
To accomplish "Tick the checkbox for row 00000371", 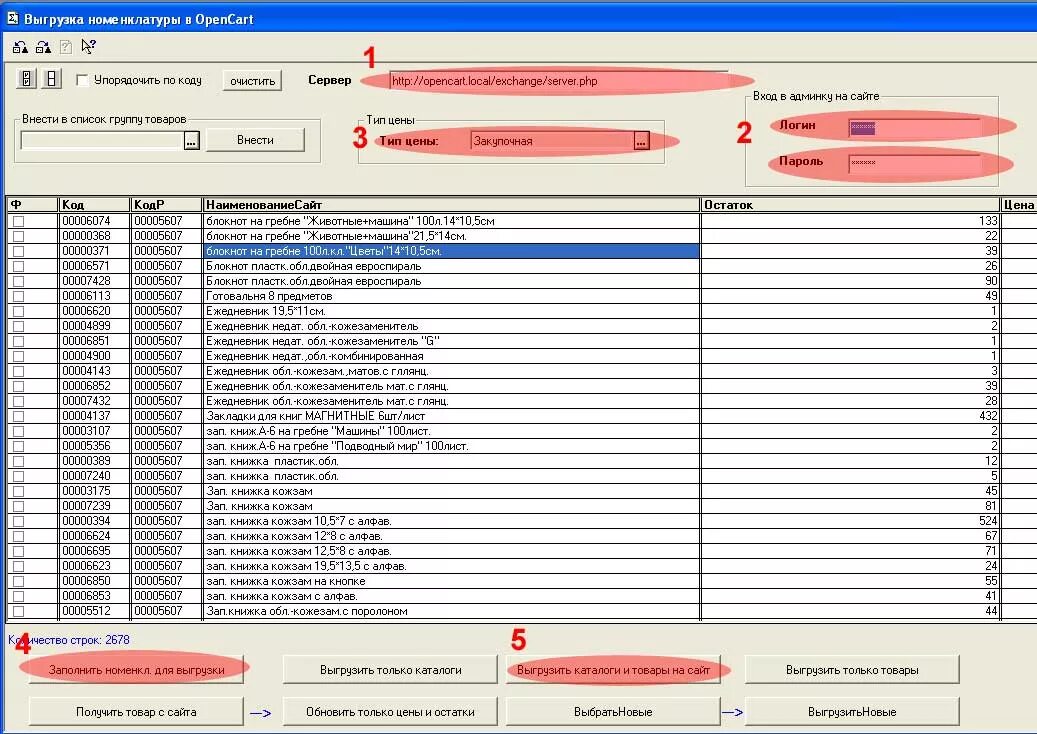I will click(x=19, y=251).
